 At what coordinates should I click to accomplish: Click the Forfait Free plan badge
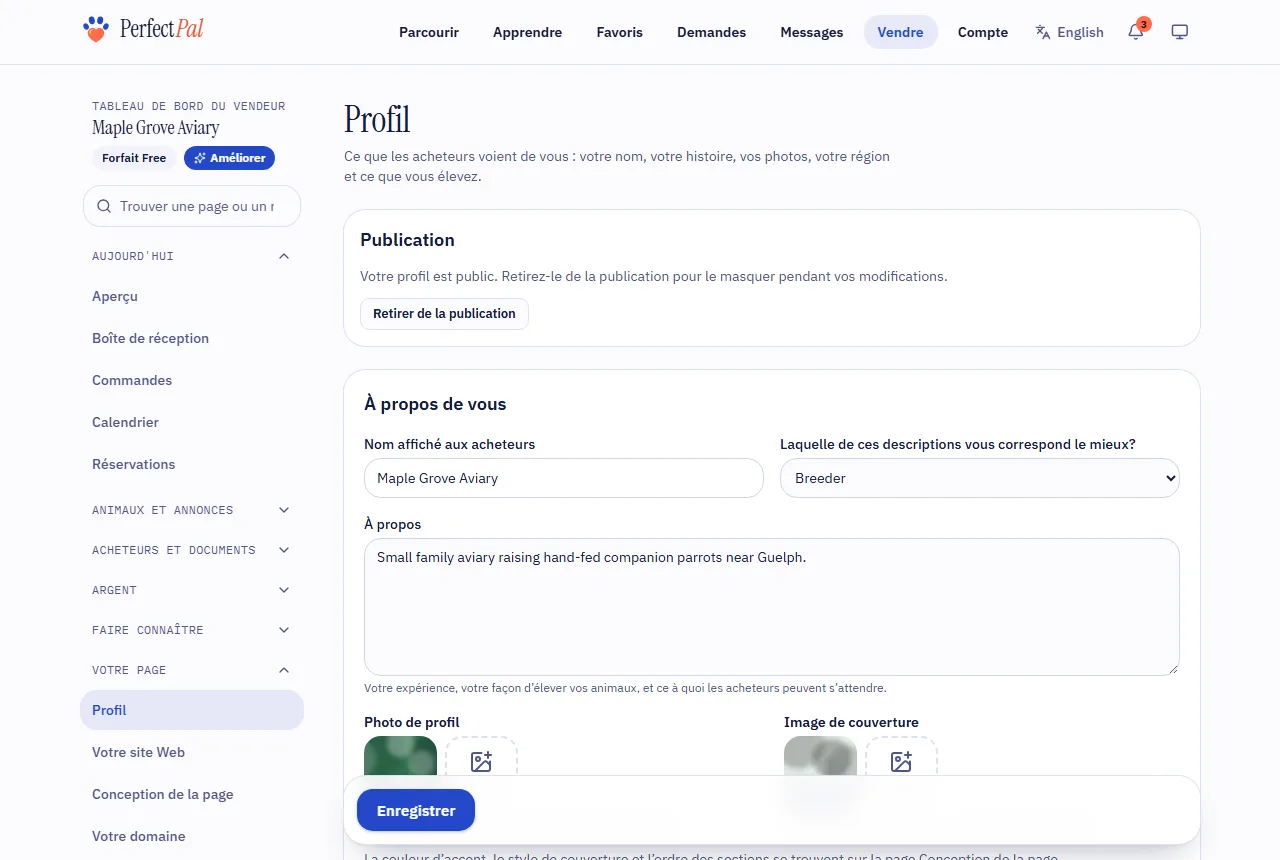[x=134, y=158]
